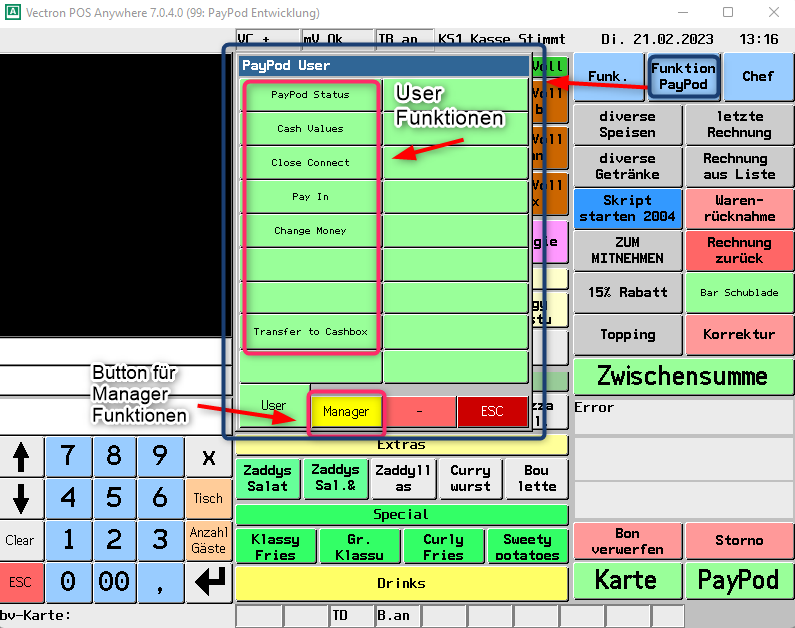Add Curly Fries
This screenshot has width=795, height=628.
tap(444, 547)
